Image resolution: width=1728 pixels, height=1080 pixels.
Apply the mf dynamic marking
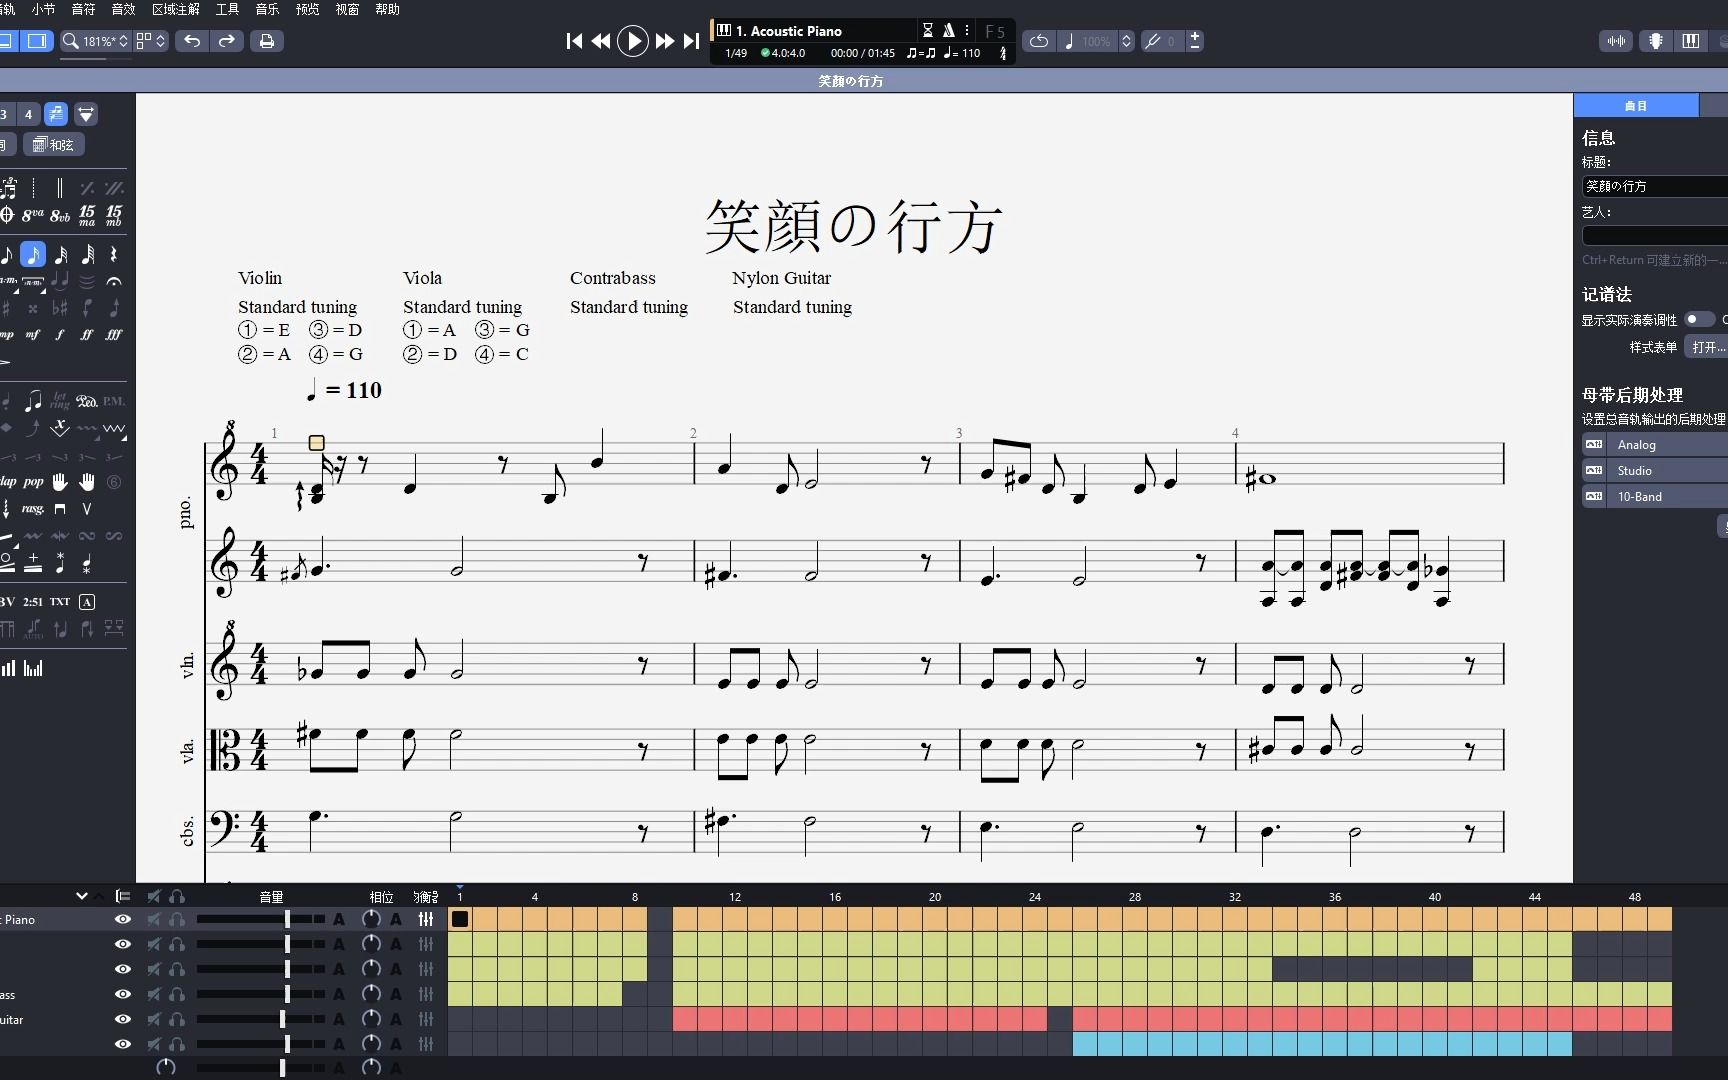[x=33, y=335]
